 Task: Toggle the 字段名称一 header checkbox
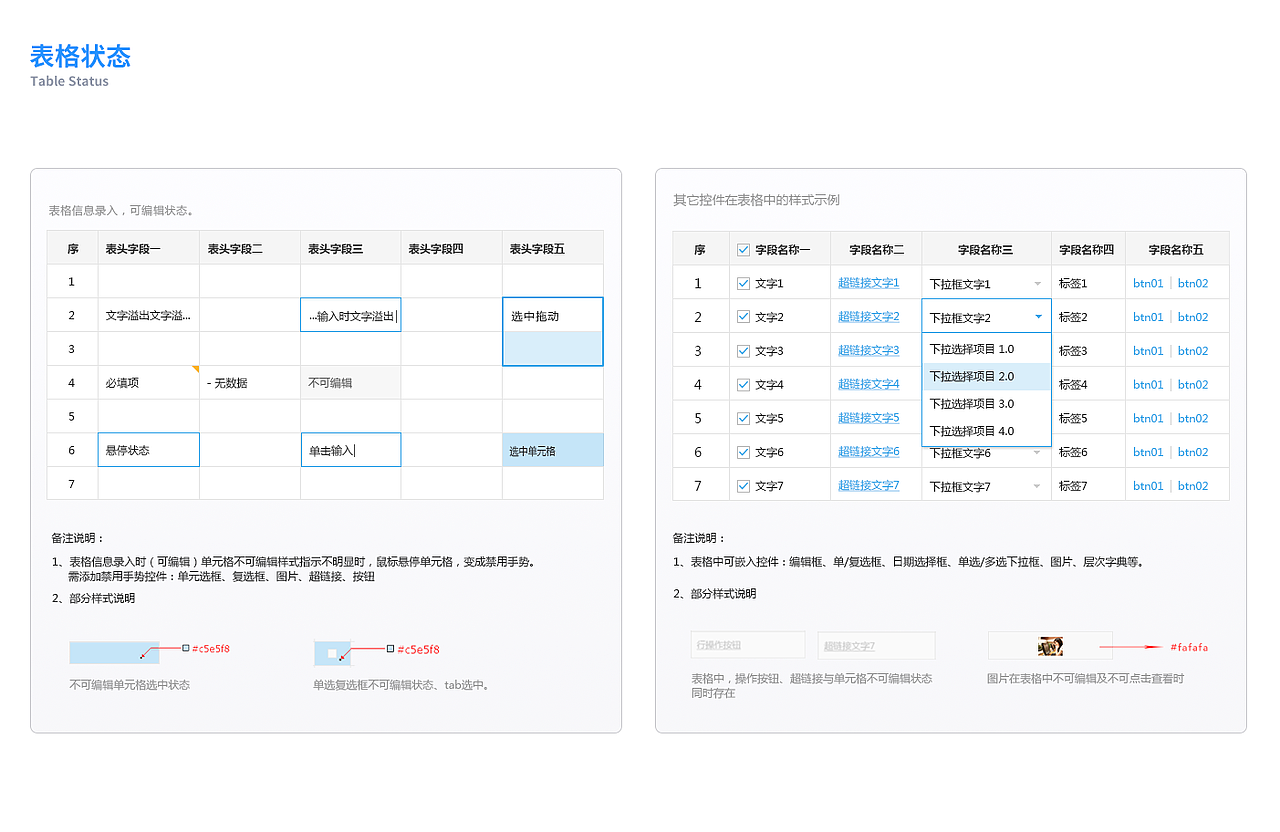(x=743, y=250)
